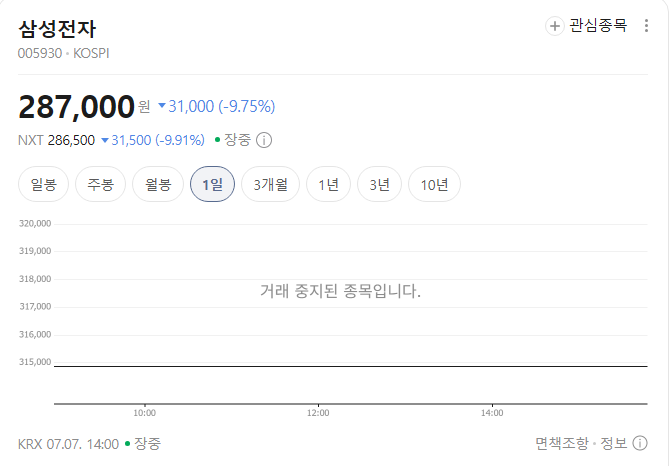Click the 316,000 y-axis label

point(35,335)
